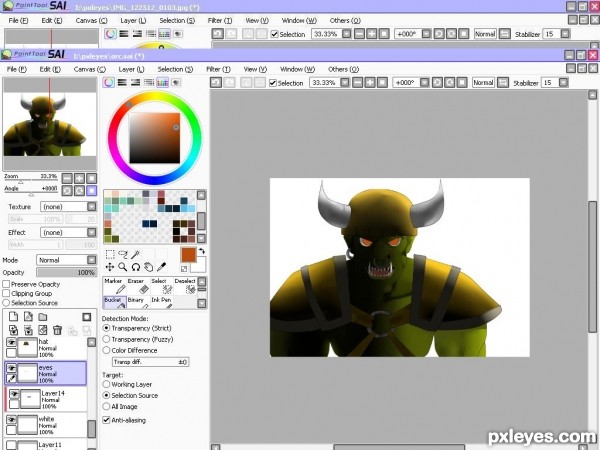Screen dimensions: 600x450
Task: Zoom out with minus button in toolbar
Action: (x=357, y=82)
